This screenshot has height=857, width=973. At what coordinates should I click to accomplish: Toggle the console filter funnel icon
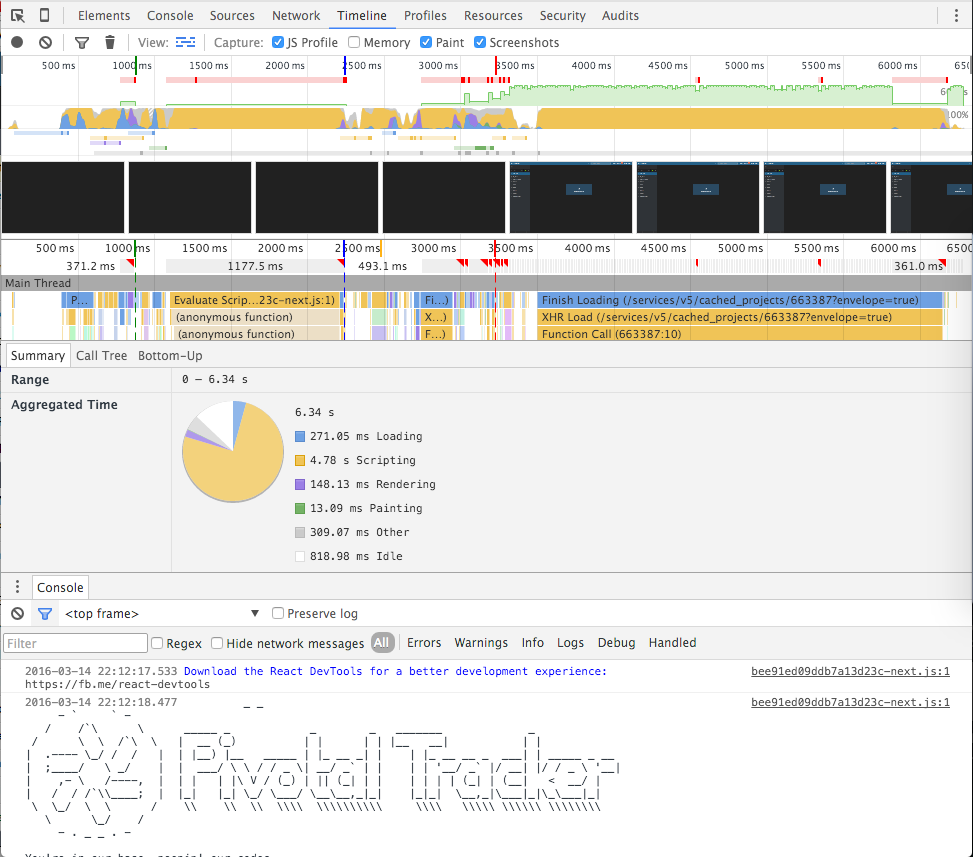coord(45,614)
